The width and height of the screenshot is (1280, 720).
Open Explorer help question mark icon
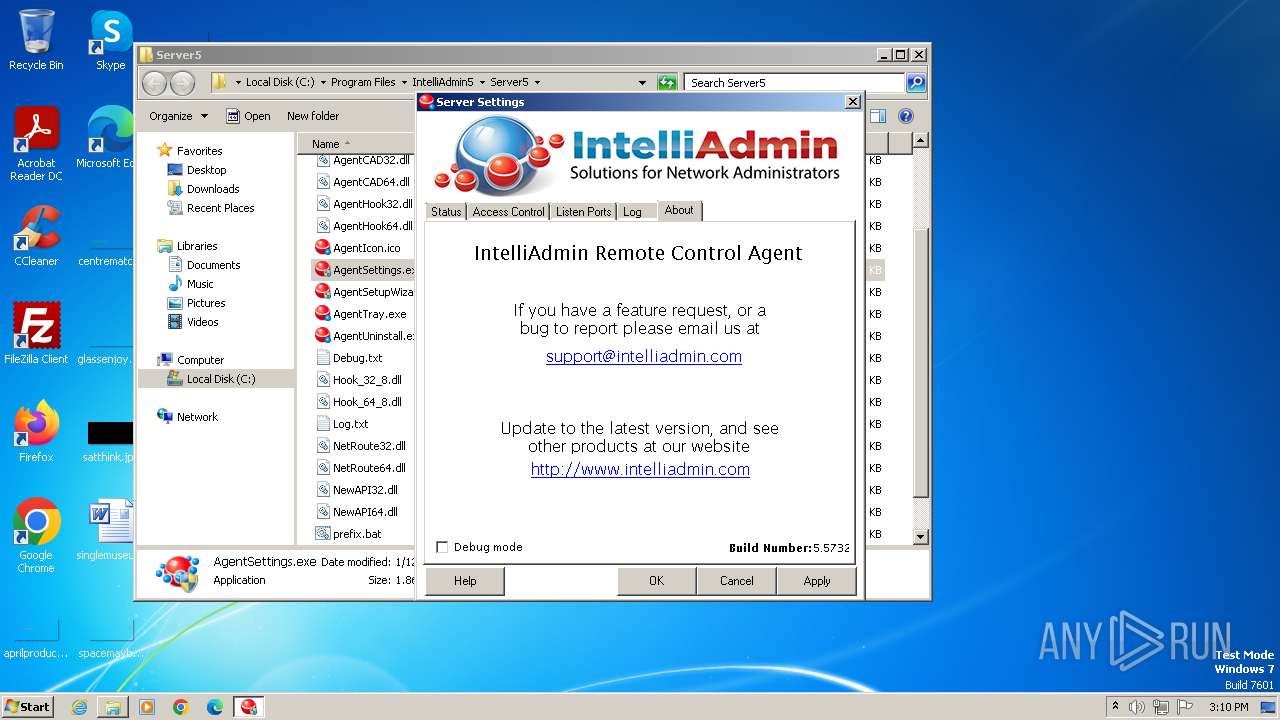(x=905, y=116)
